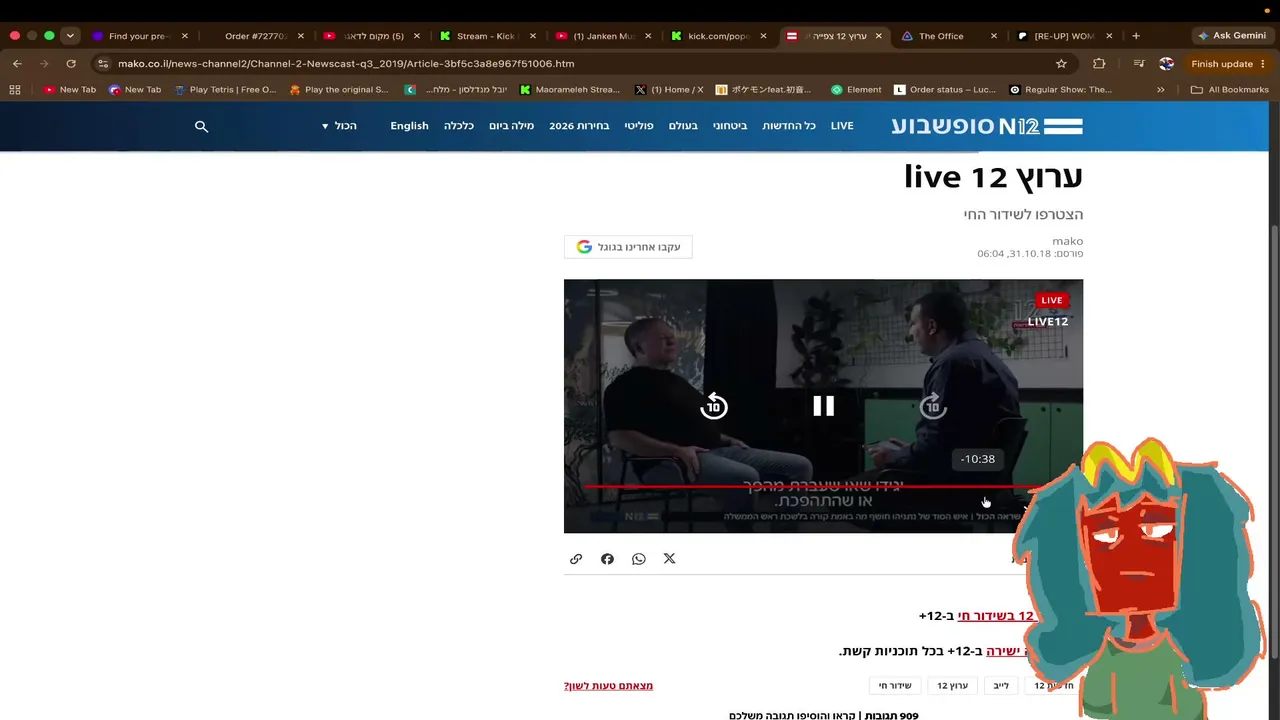This screenshot has width=1280, height=720.
Task: Click the Finish update button
Action: (1222, 63)
